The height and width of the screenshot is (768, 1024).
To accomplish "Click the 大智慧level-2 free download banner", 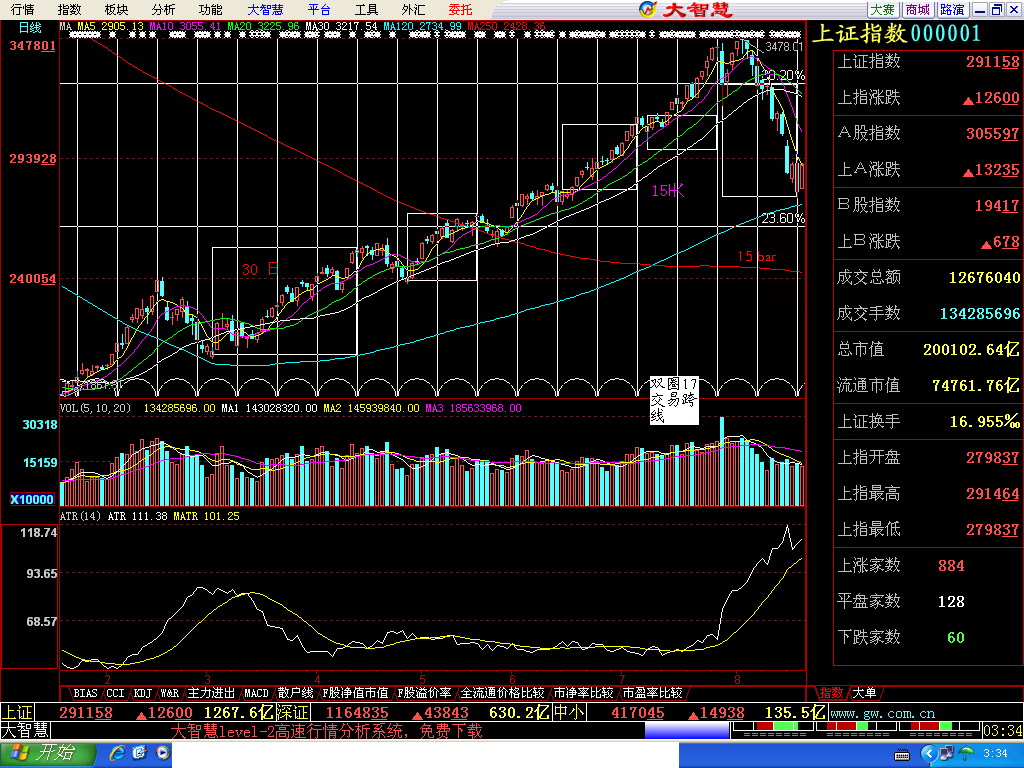I will pyautogui.click(x=327, y=731).
